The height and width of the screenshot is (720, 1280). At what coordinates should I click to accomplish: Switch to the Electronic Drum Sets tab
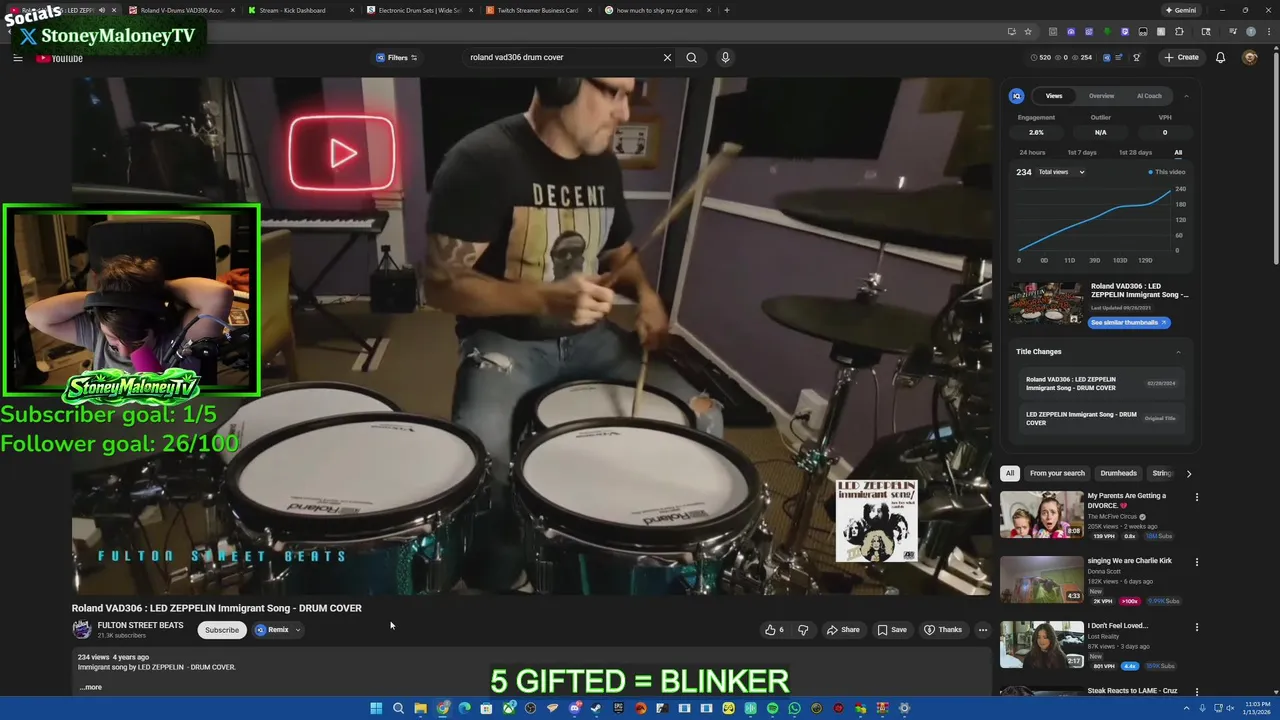418,10
